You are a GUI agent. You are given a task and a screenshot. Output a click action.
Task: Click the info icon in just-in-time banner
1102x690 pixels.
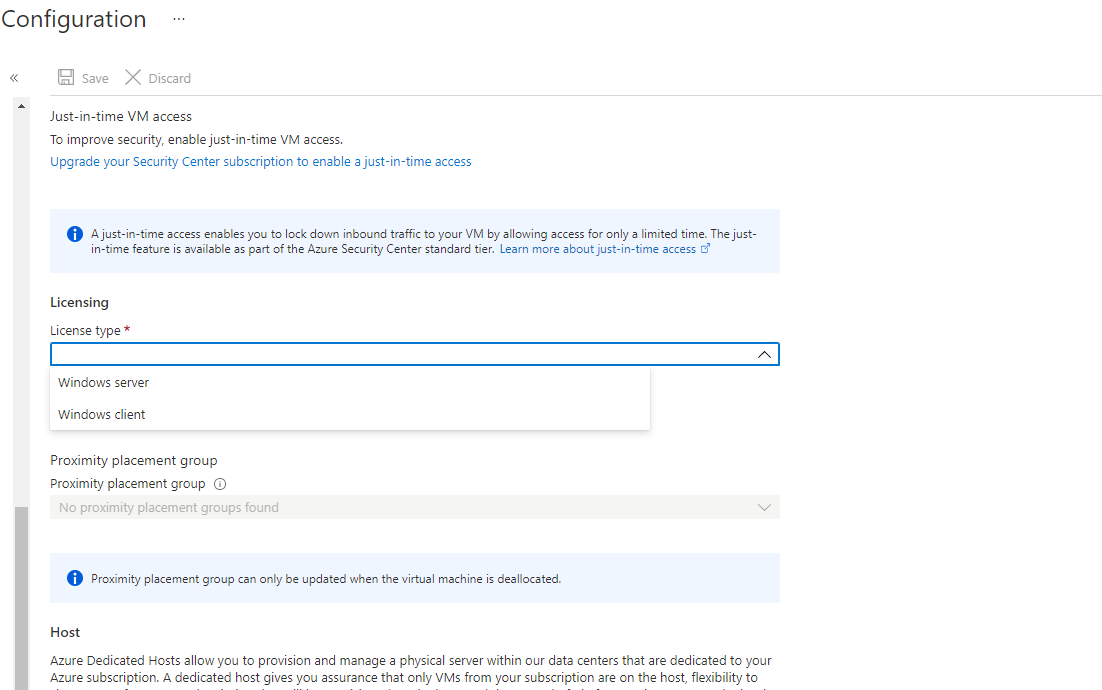pos(74,234)
